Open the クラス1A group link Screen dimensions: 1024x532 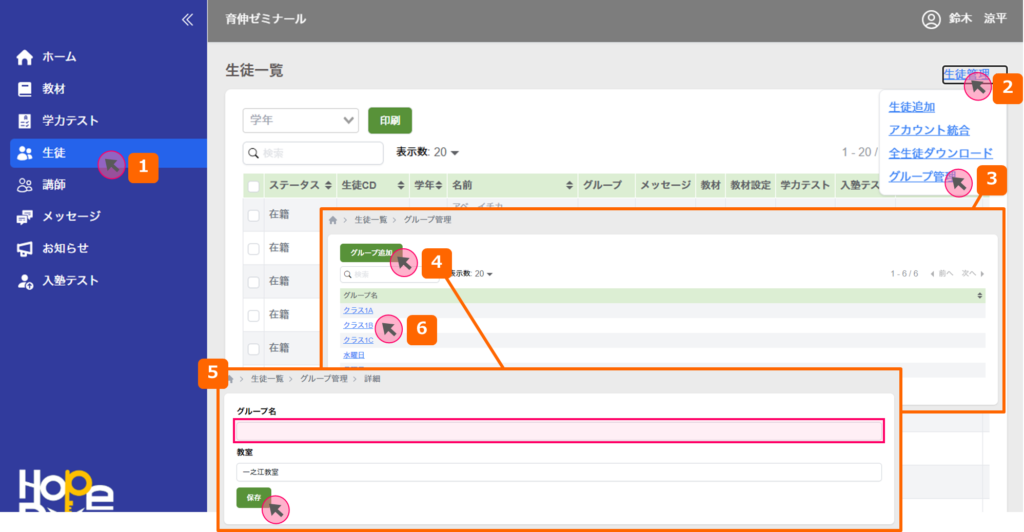(357, 311)
